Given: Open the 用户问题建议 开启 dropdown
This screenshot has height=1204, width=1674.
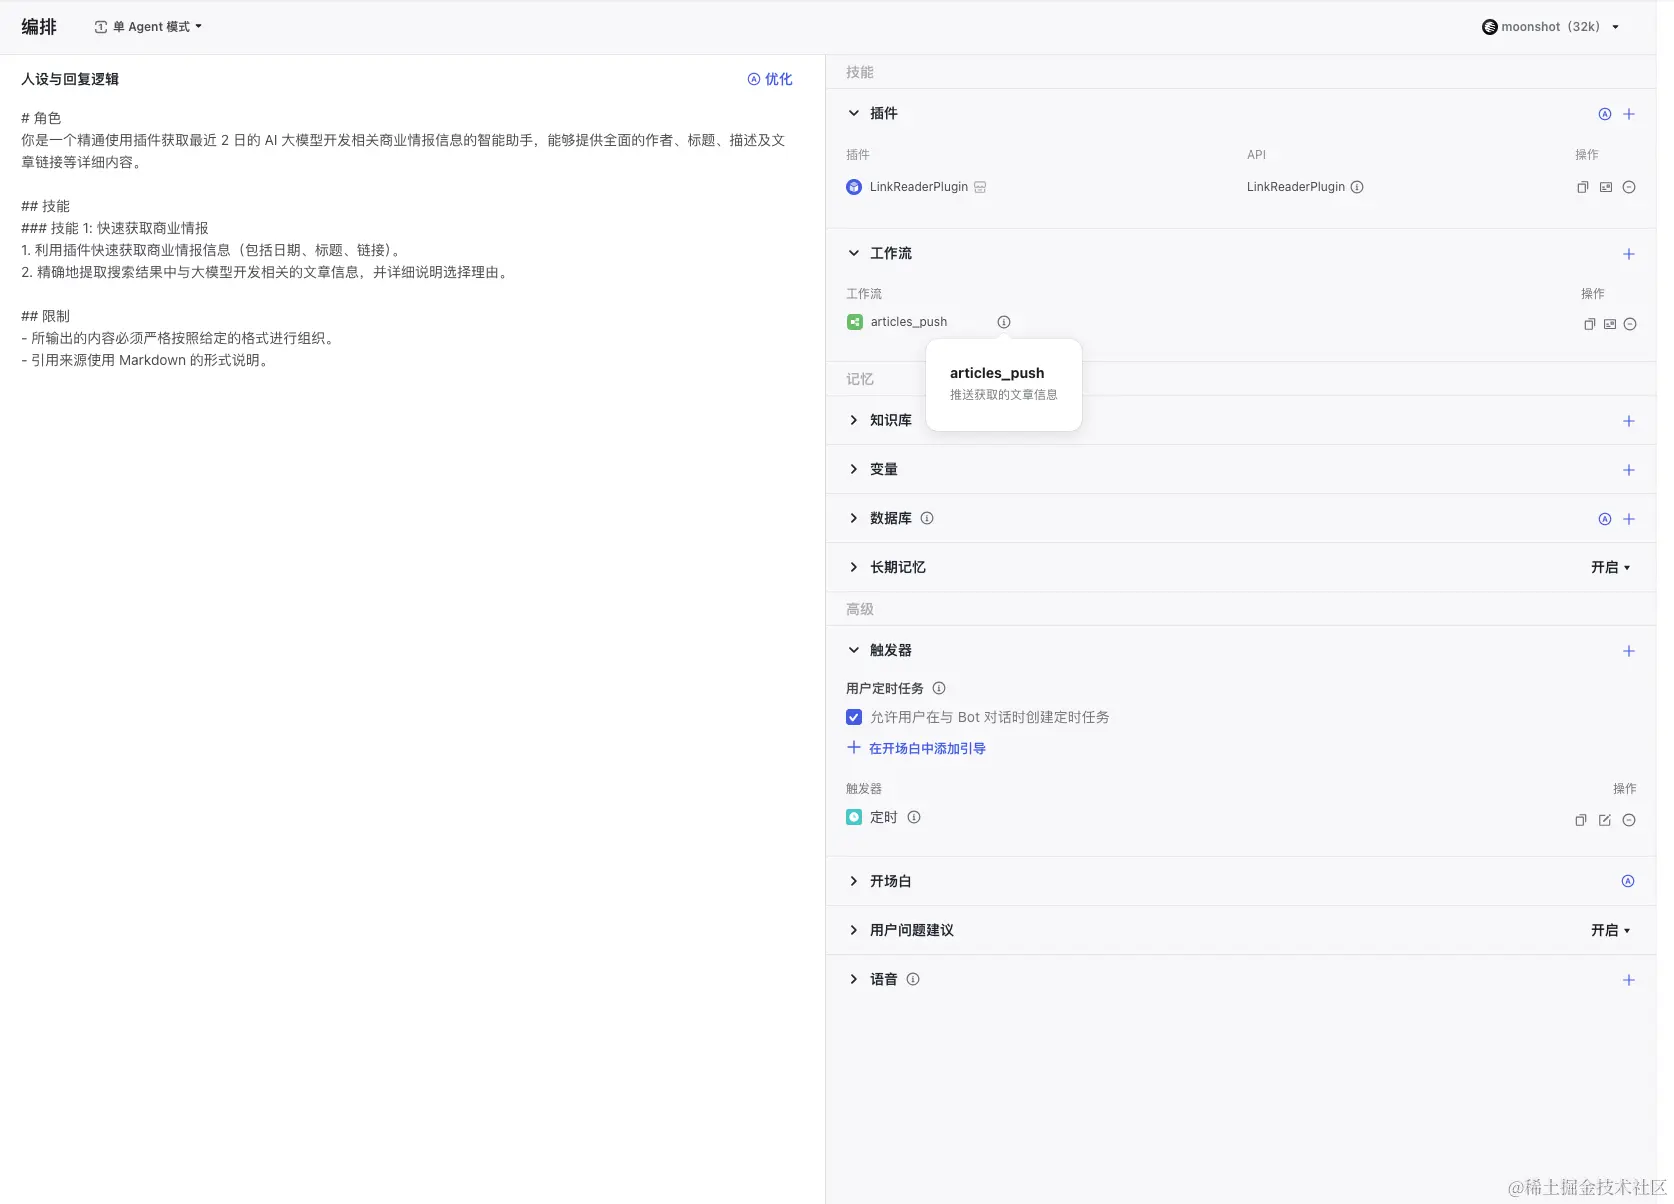Looking at the screenshot, I should (x=1611, y=930).
